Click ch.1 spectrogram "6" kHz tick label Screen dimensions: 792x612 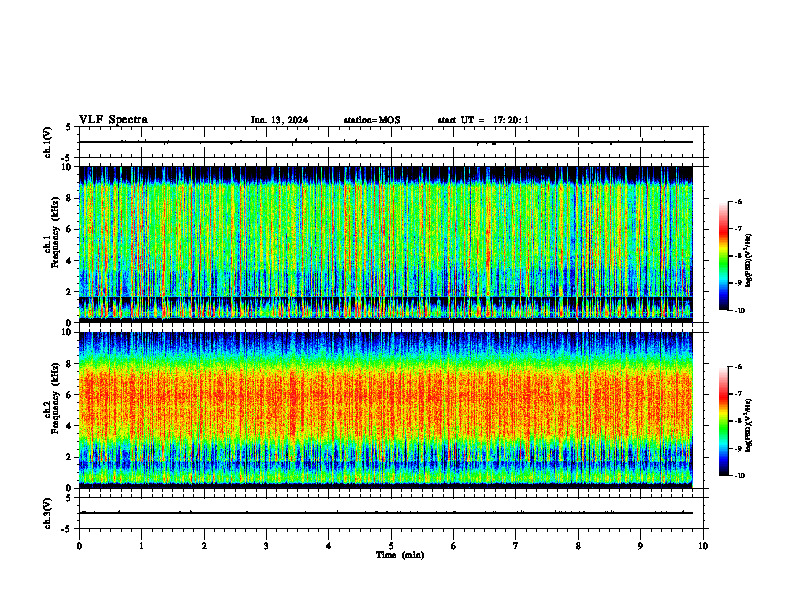click(x=69, y=229)
